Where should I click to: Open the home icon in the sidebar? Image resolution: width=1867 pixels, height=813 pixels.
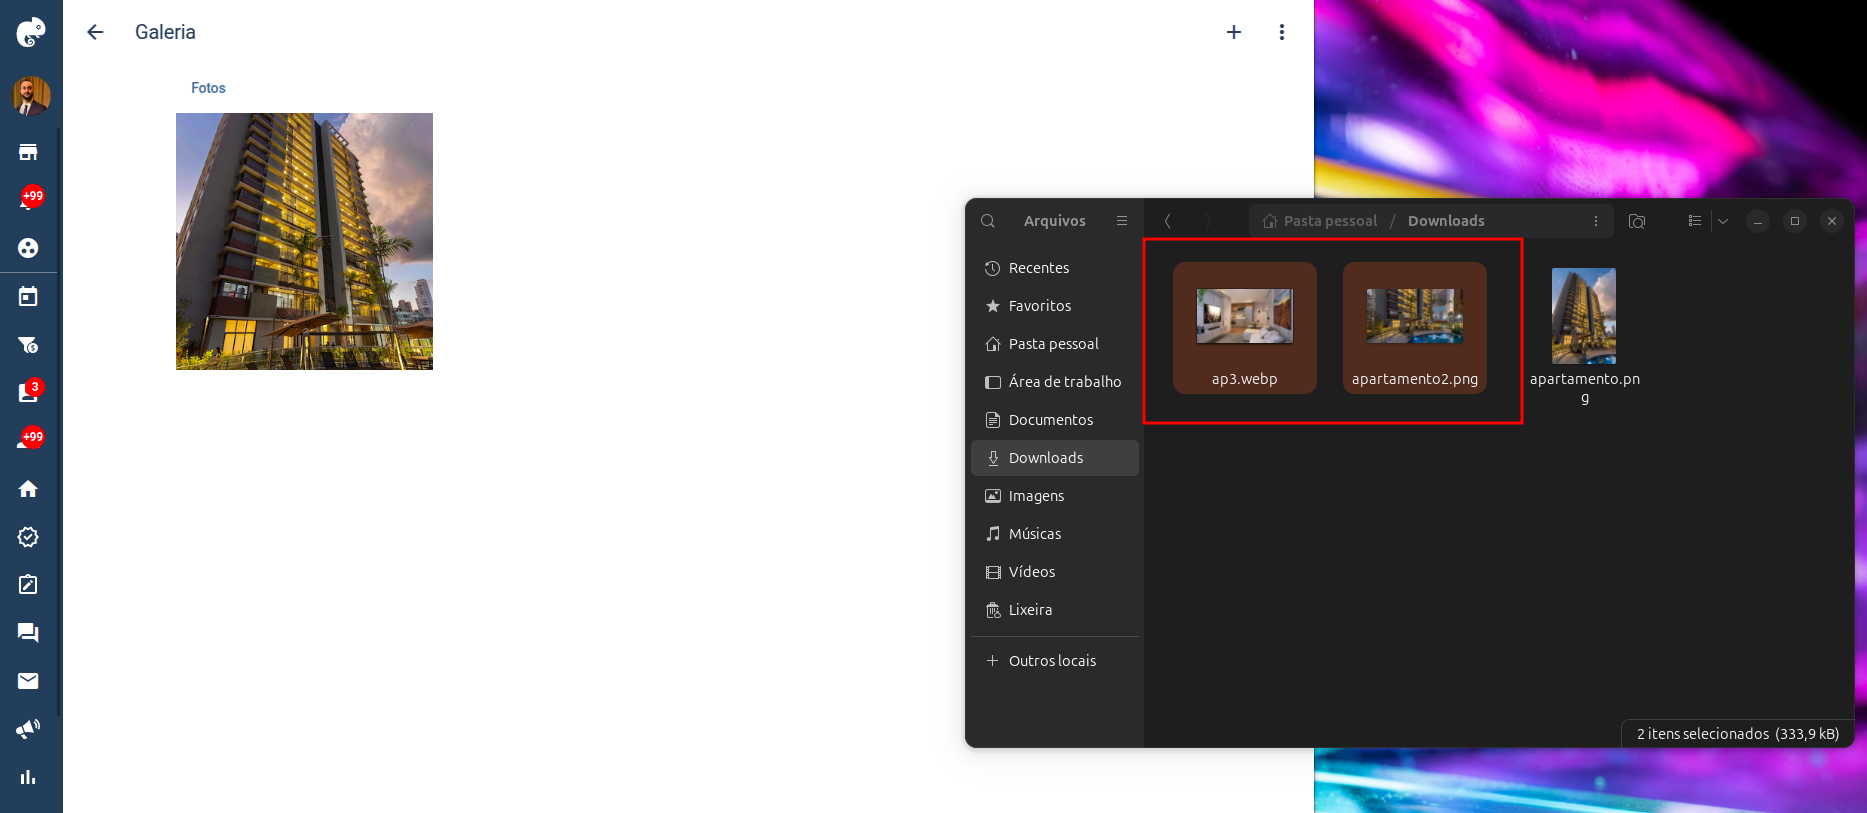[x=28, y=489]
